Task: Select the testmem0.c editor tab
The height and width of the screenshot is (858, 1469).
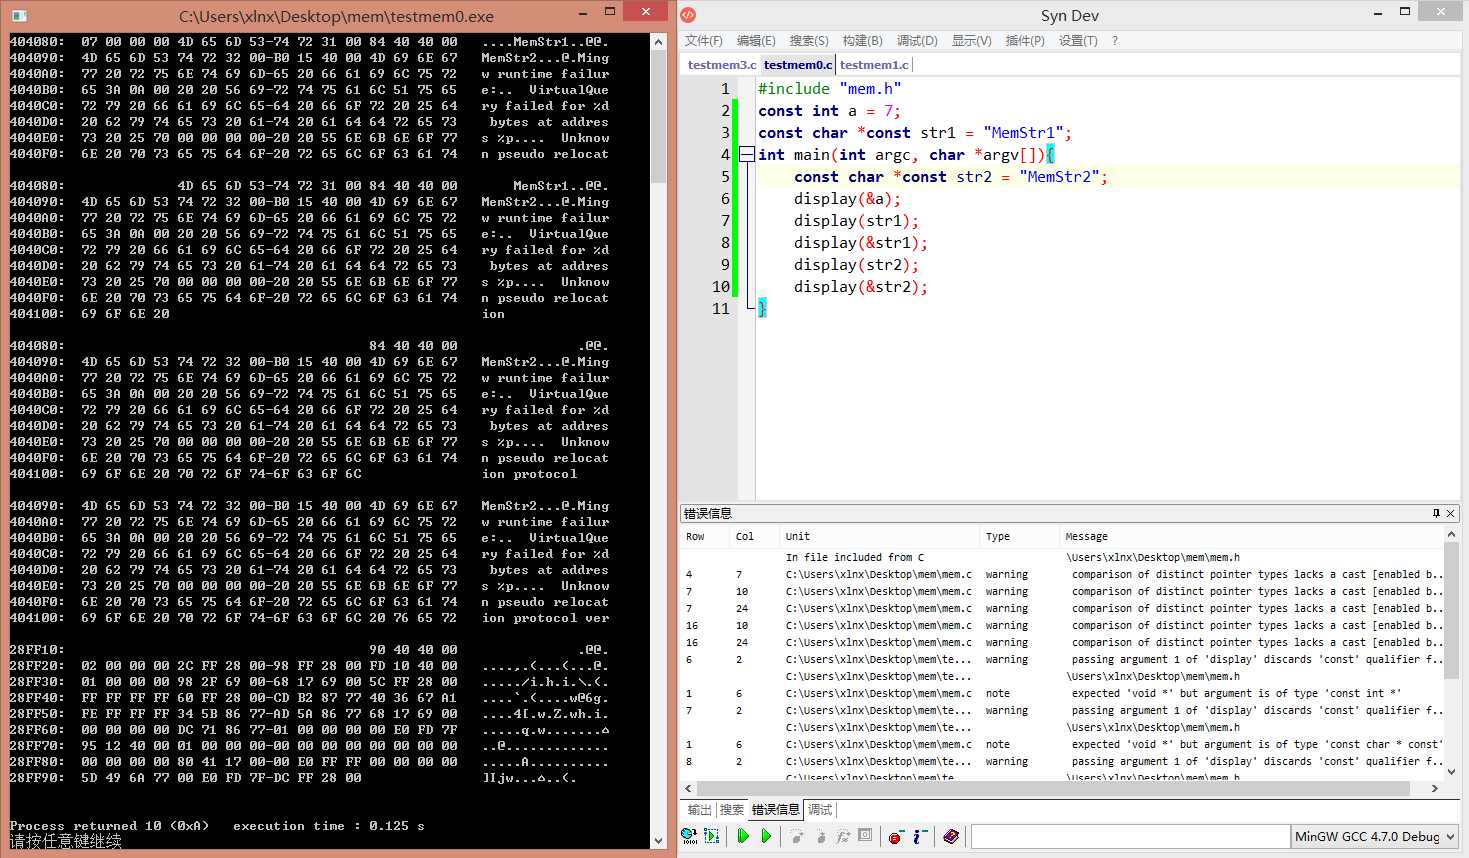Action: pos(797,65)
